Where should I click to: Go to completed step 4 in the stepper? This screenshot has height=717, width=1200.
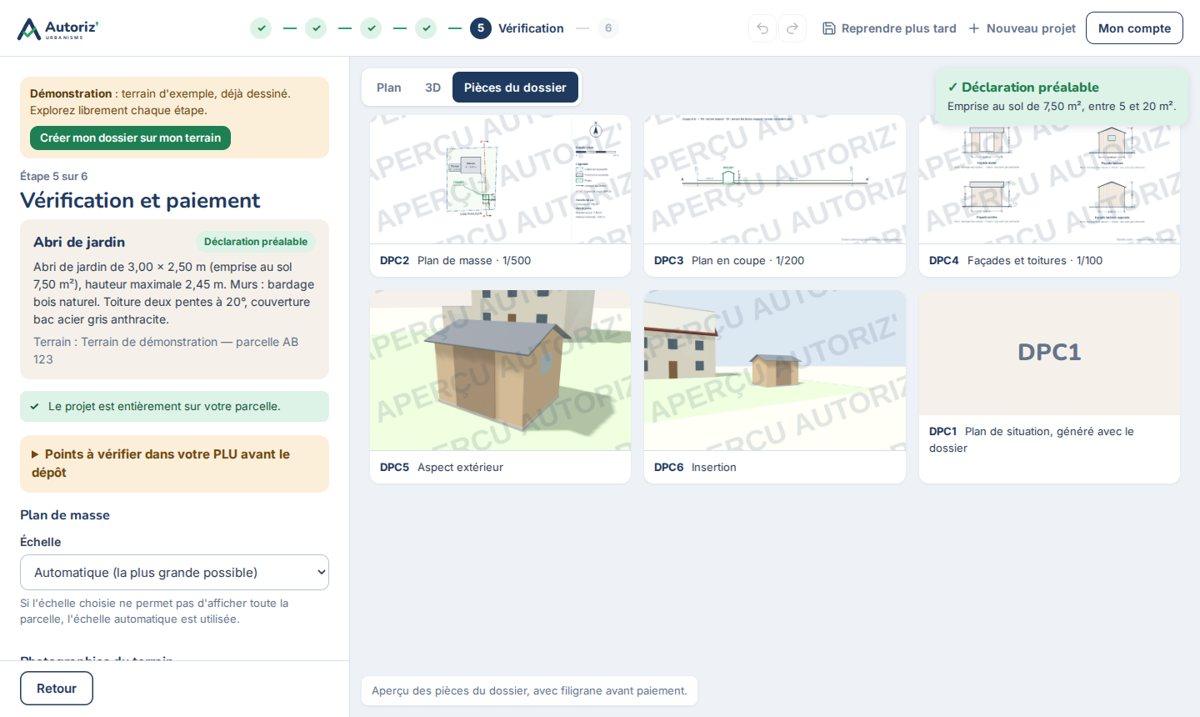[x=426, y=28]
